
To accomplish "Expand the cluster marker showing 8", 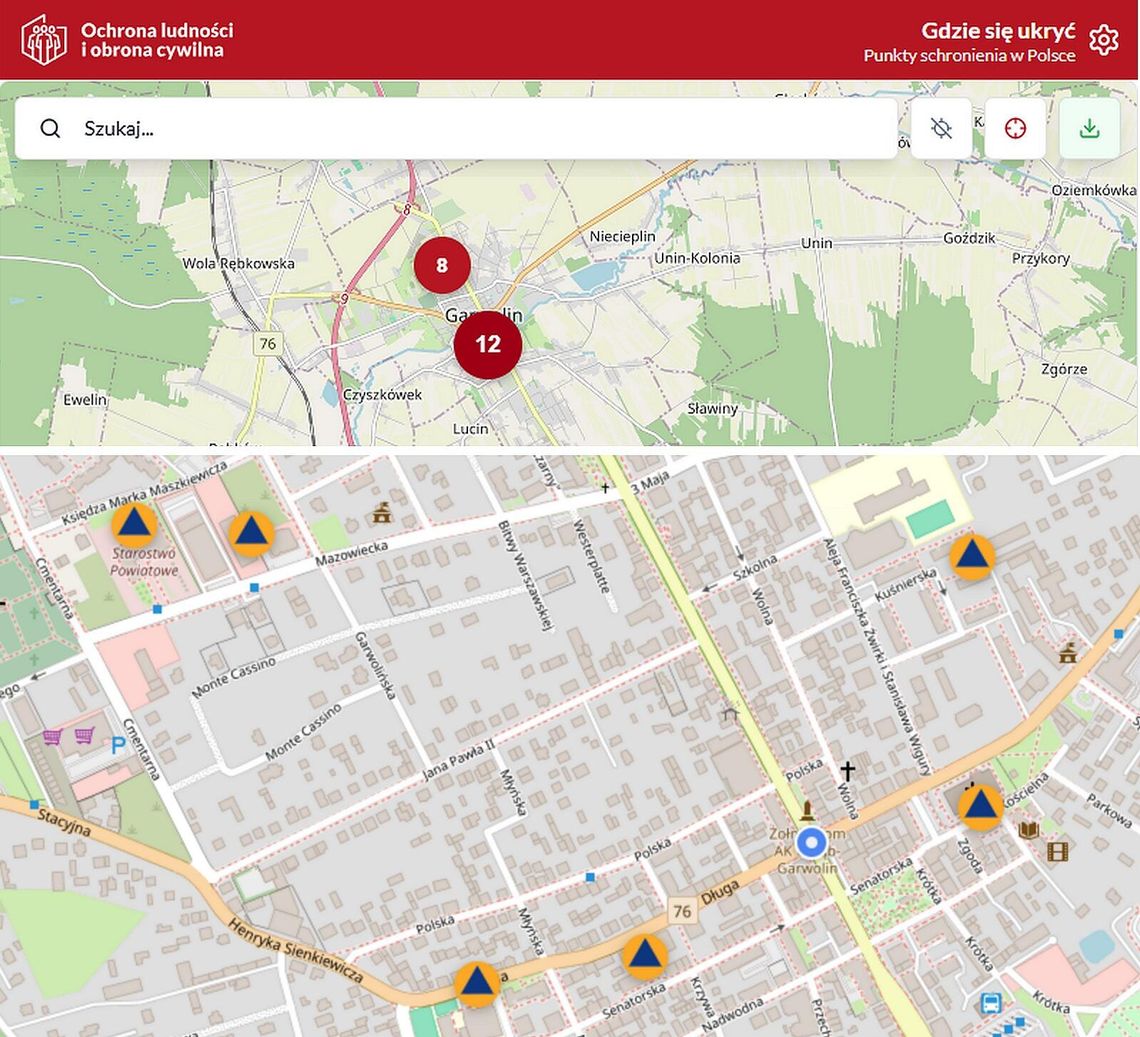I will [442, 265].
